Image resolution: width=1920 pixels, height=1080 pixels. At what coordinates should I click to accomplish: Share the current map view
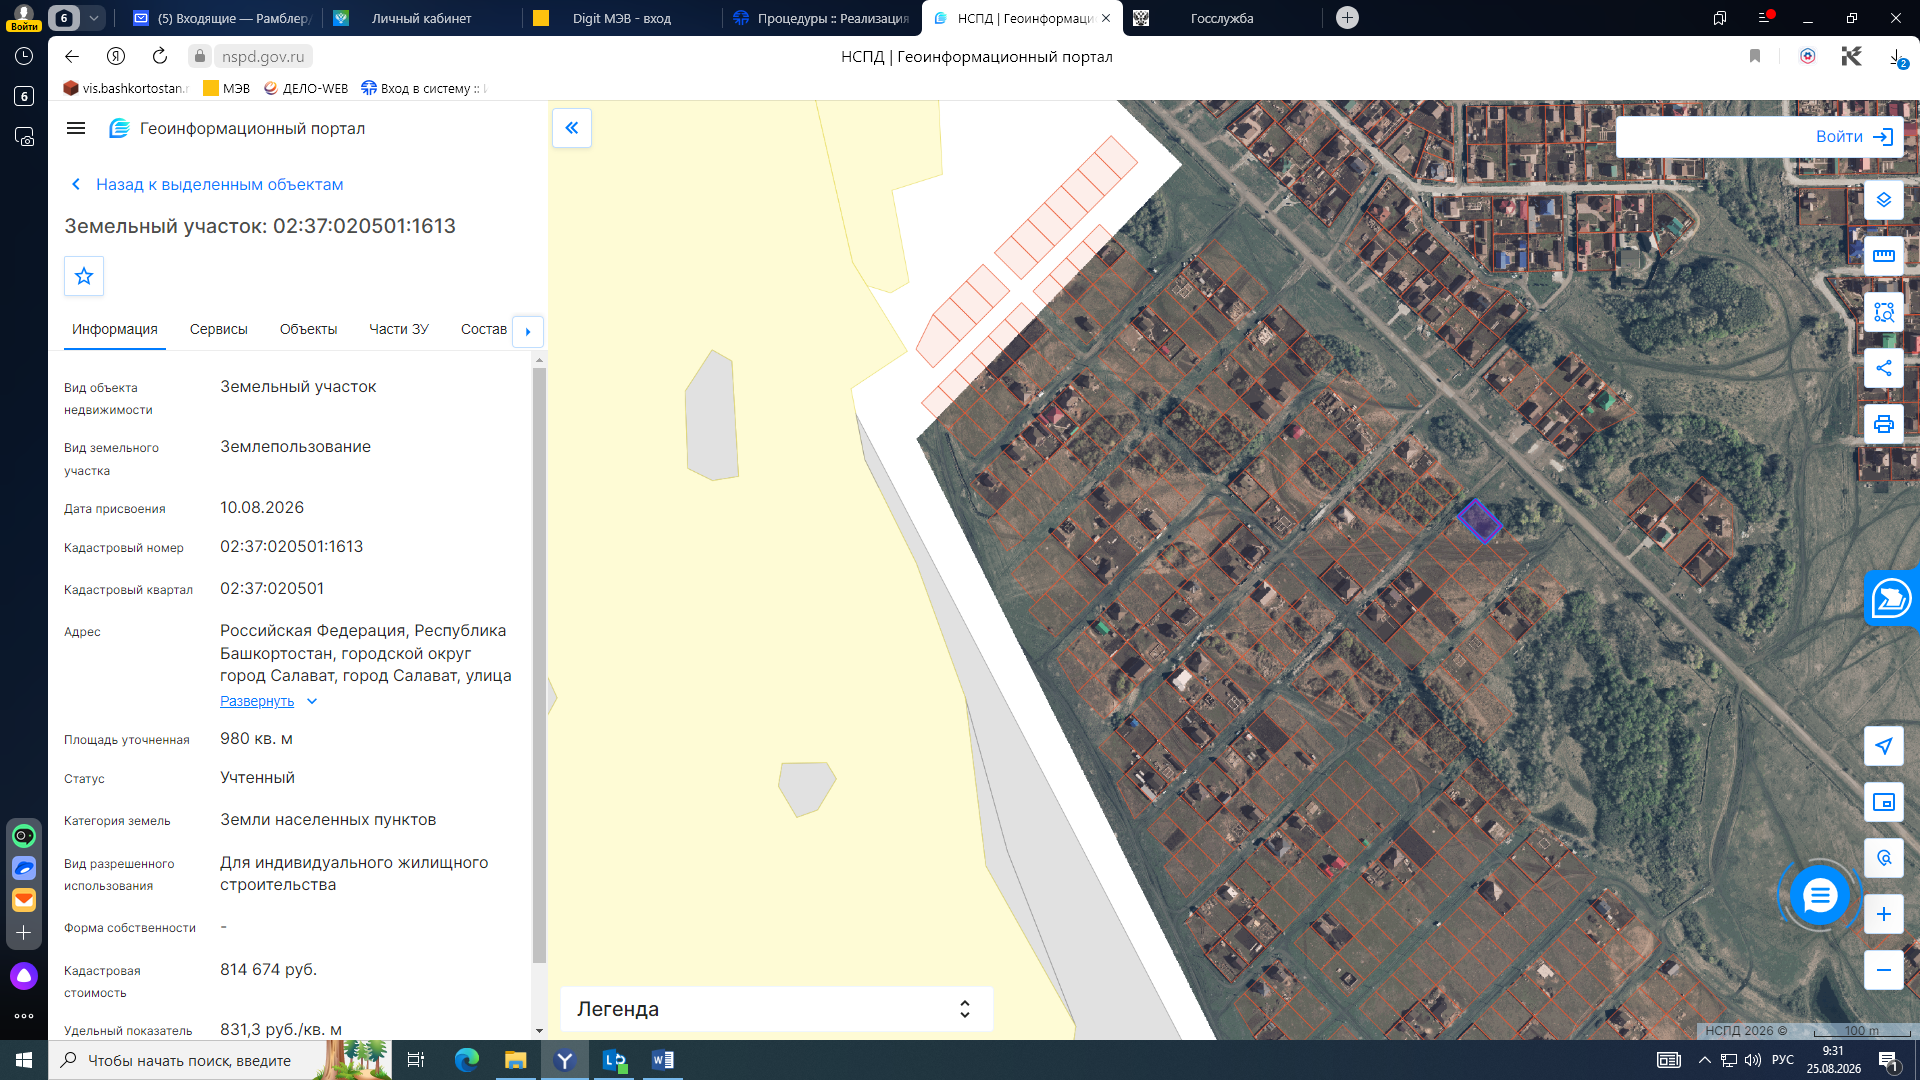click(1884, 368)
